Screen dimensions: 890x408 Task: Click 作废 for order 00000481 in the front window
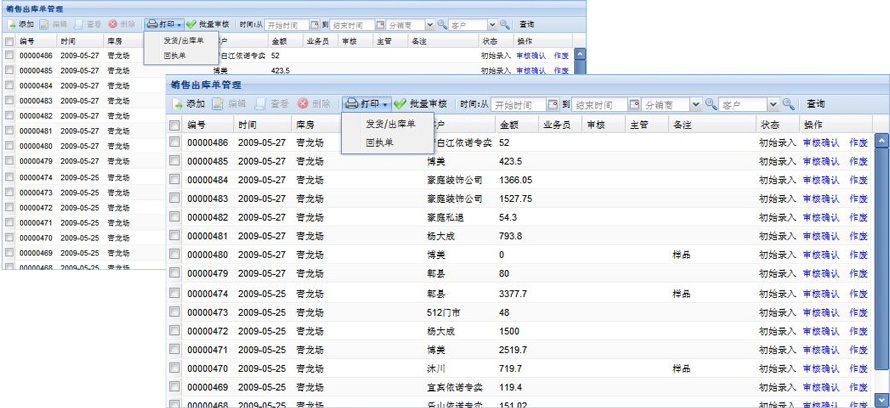858,237
